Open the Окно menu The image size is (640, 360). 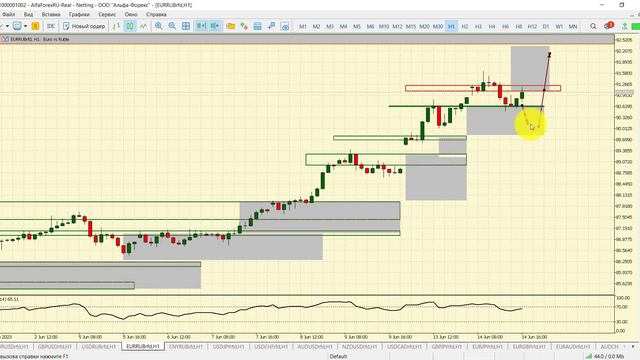131,14
